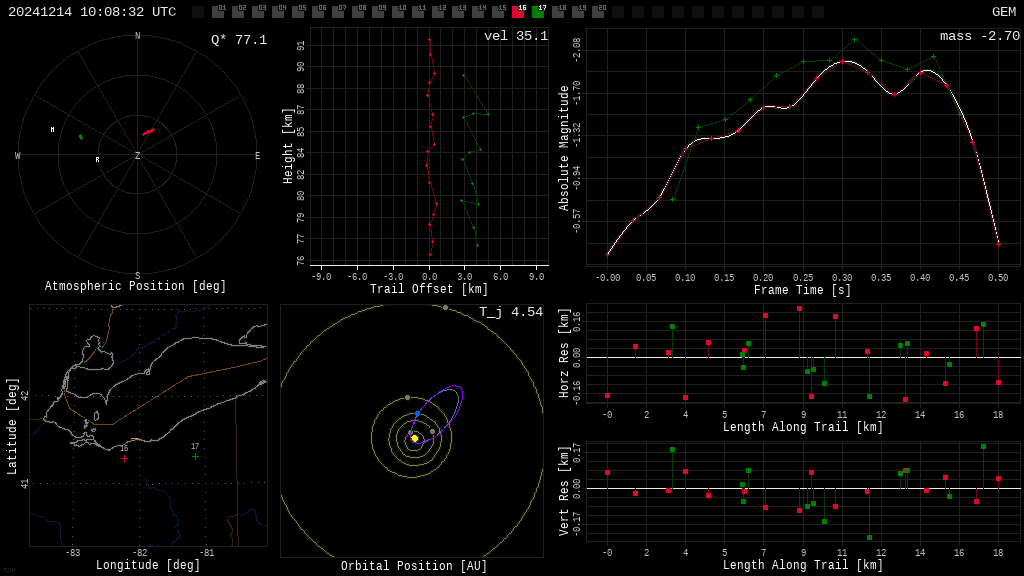
Task: Click the Orbital Position [AU] label
Action: [414, 566]
